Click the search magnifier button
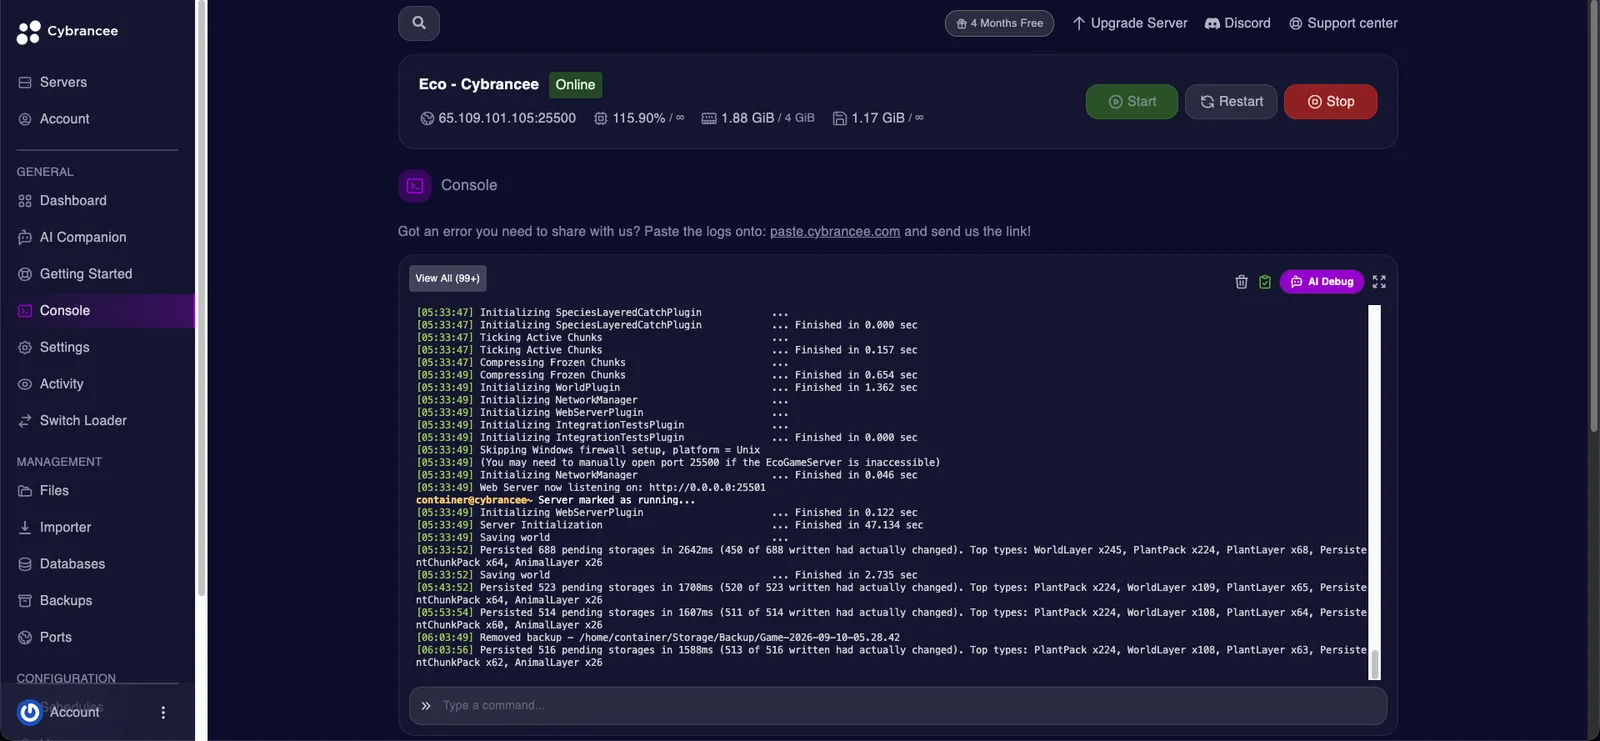 click(x=419, y=23)
